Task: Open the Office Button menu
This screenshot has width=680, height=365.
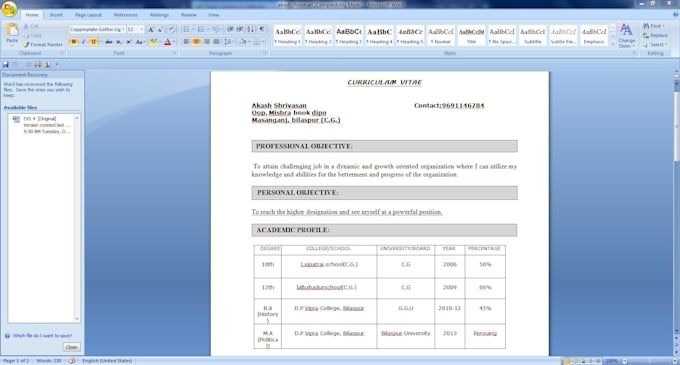Action: click(x=9, y=9)
